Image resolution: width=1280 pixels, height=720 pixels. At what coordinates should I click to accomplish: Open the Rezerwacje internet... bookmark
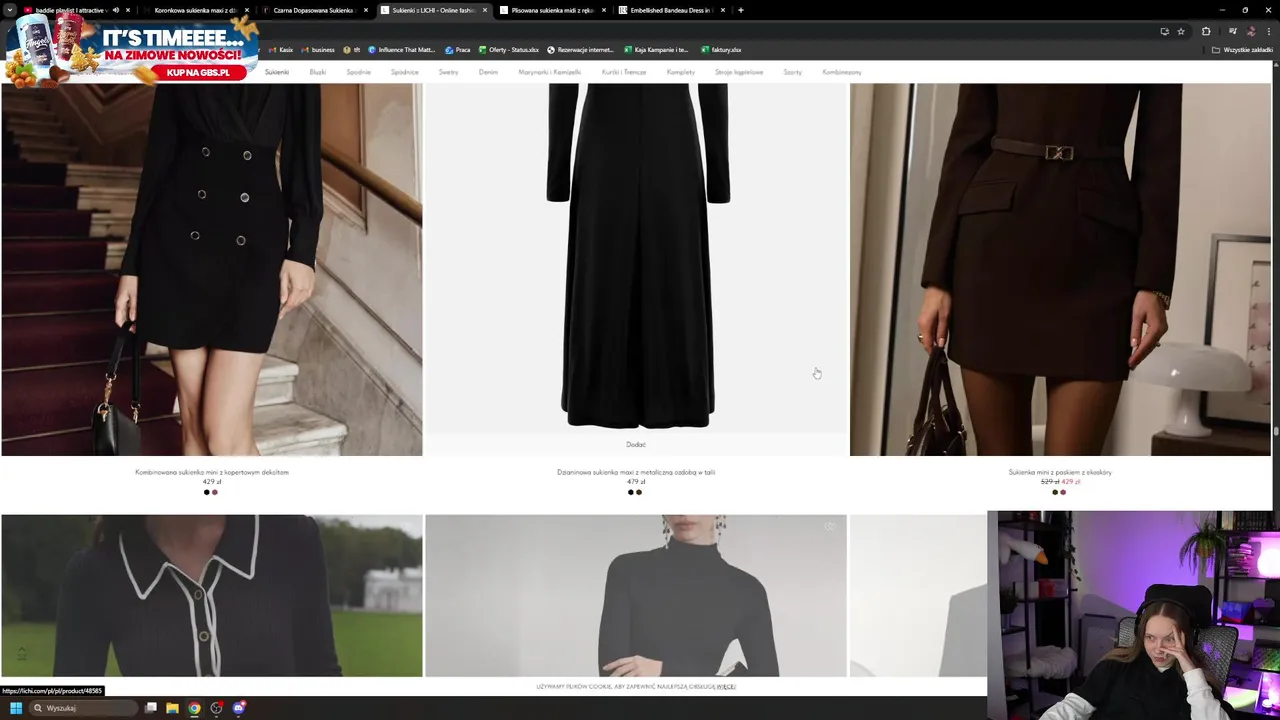pyautogui.click(x=581, y=49)
